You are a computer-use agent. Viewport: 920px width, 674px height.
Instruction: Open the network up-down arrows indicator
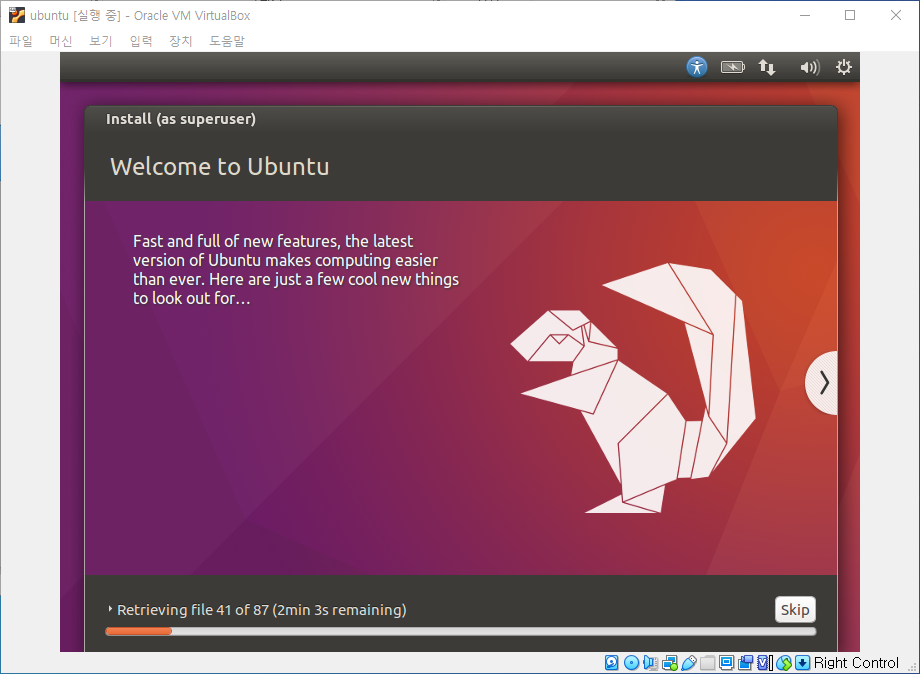point(767,67)
